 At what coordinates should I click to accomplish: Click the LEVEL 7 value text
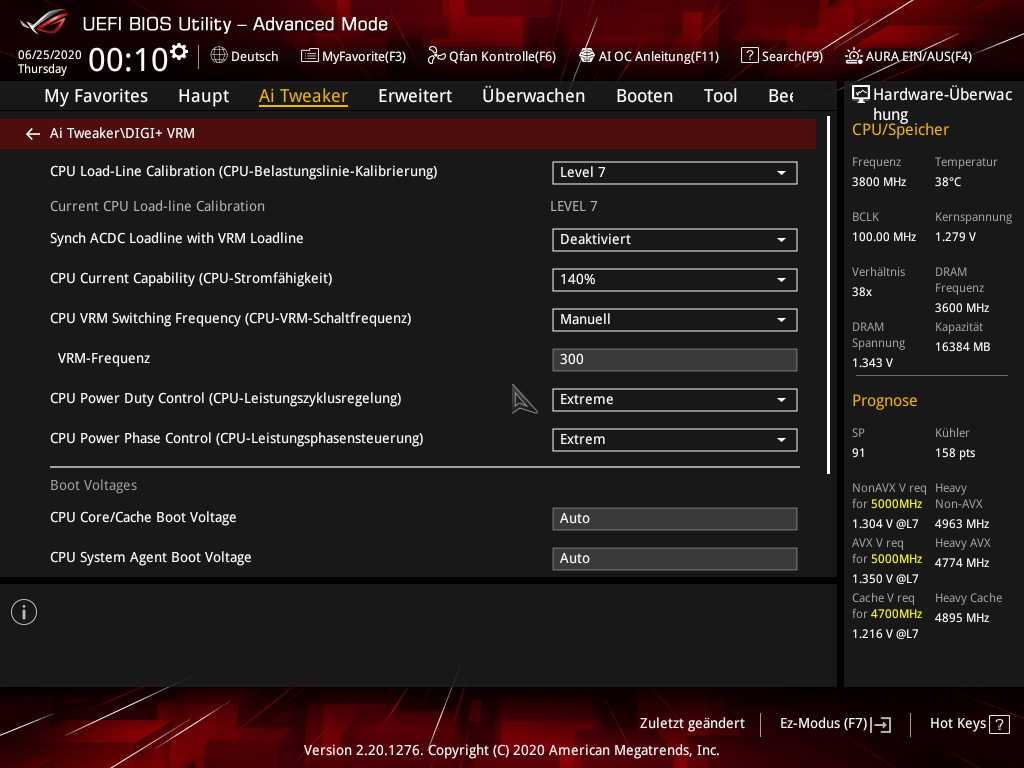click(573, 206)
